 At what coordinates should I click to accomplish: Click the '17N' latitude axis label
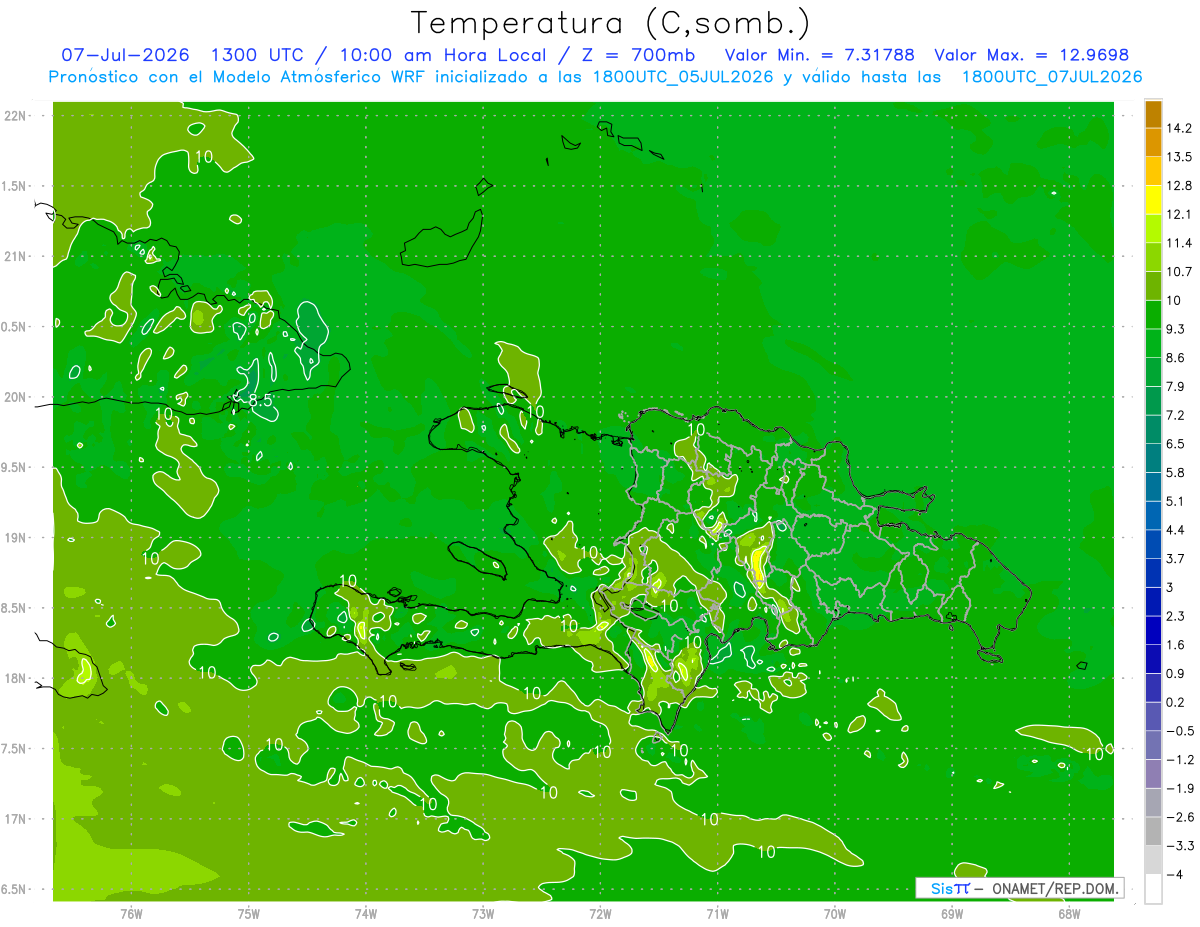coord(15,820)
